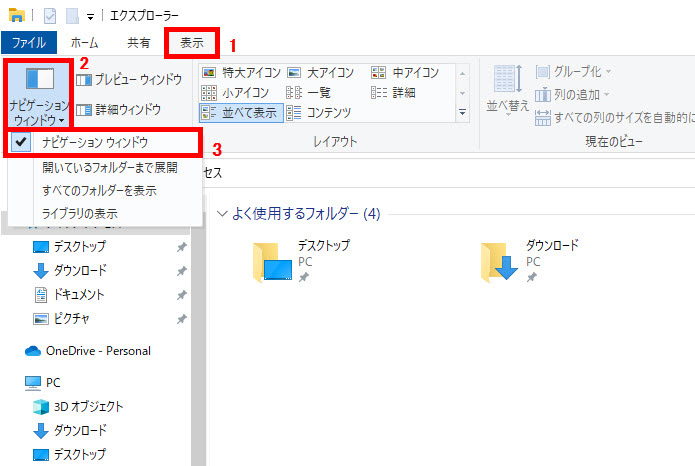Switch to 詳細 details layout
Image resolution: width=695 pixels, height=466 pixels.
pyautogui.click(x=399, y=92)
